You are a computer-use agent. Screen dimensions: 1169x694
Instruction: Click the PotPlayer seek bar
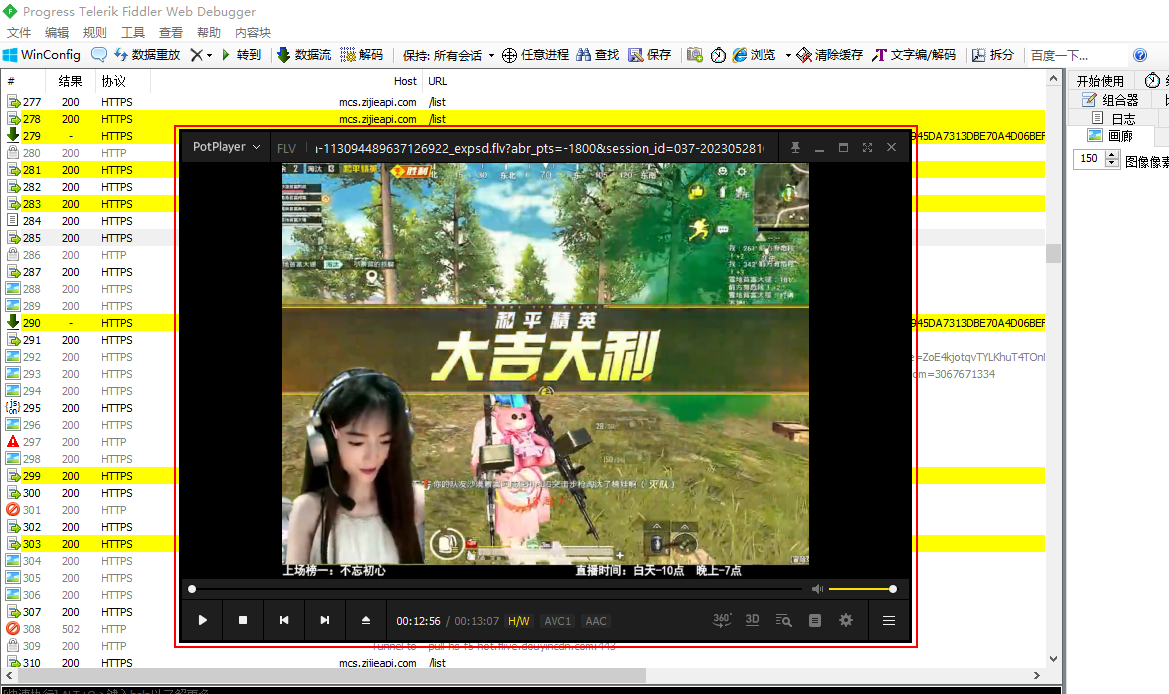tap(497, 589)
